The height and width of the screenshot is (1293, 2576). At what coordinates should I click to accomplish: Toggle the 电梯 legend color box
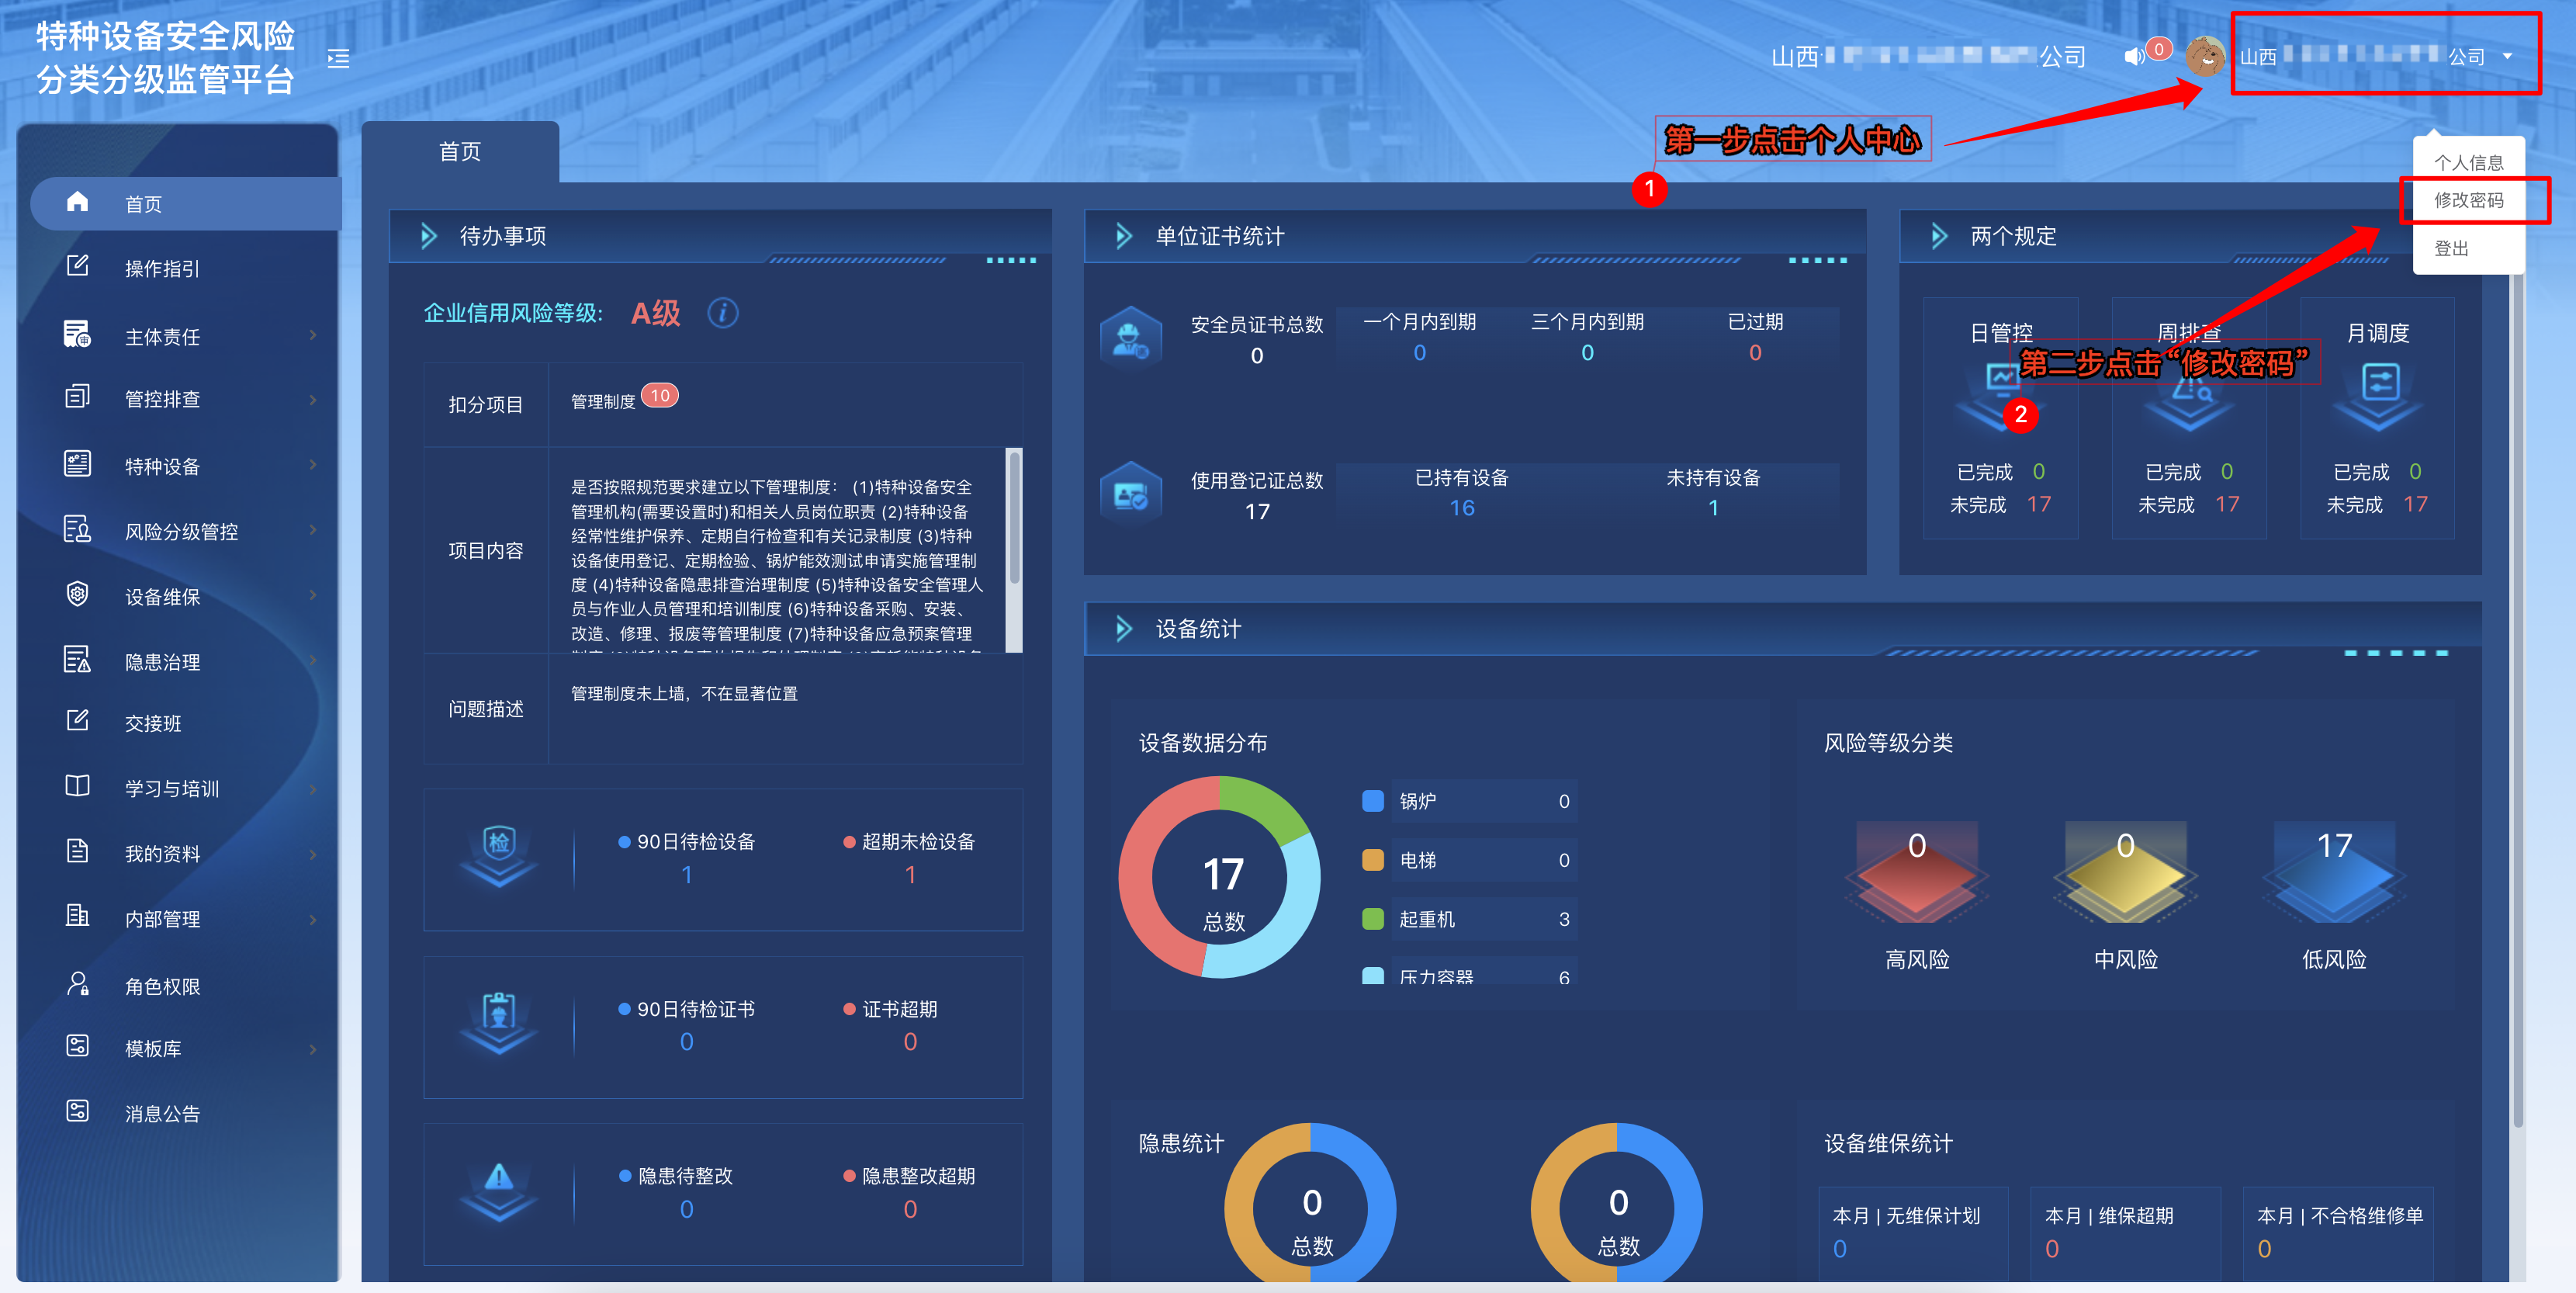pyautogui.click(x=1373, y=860)
